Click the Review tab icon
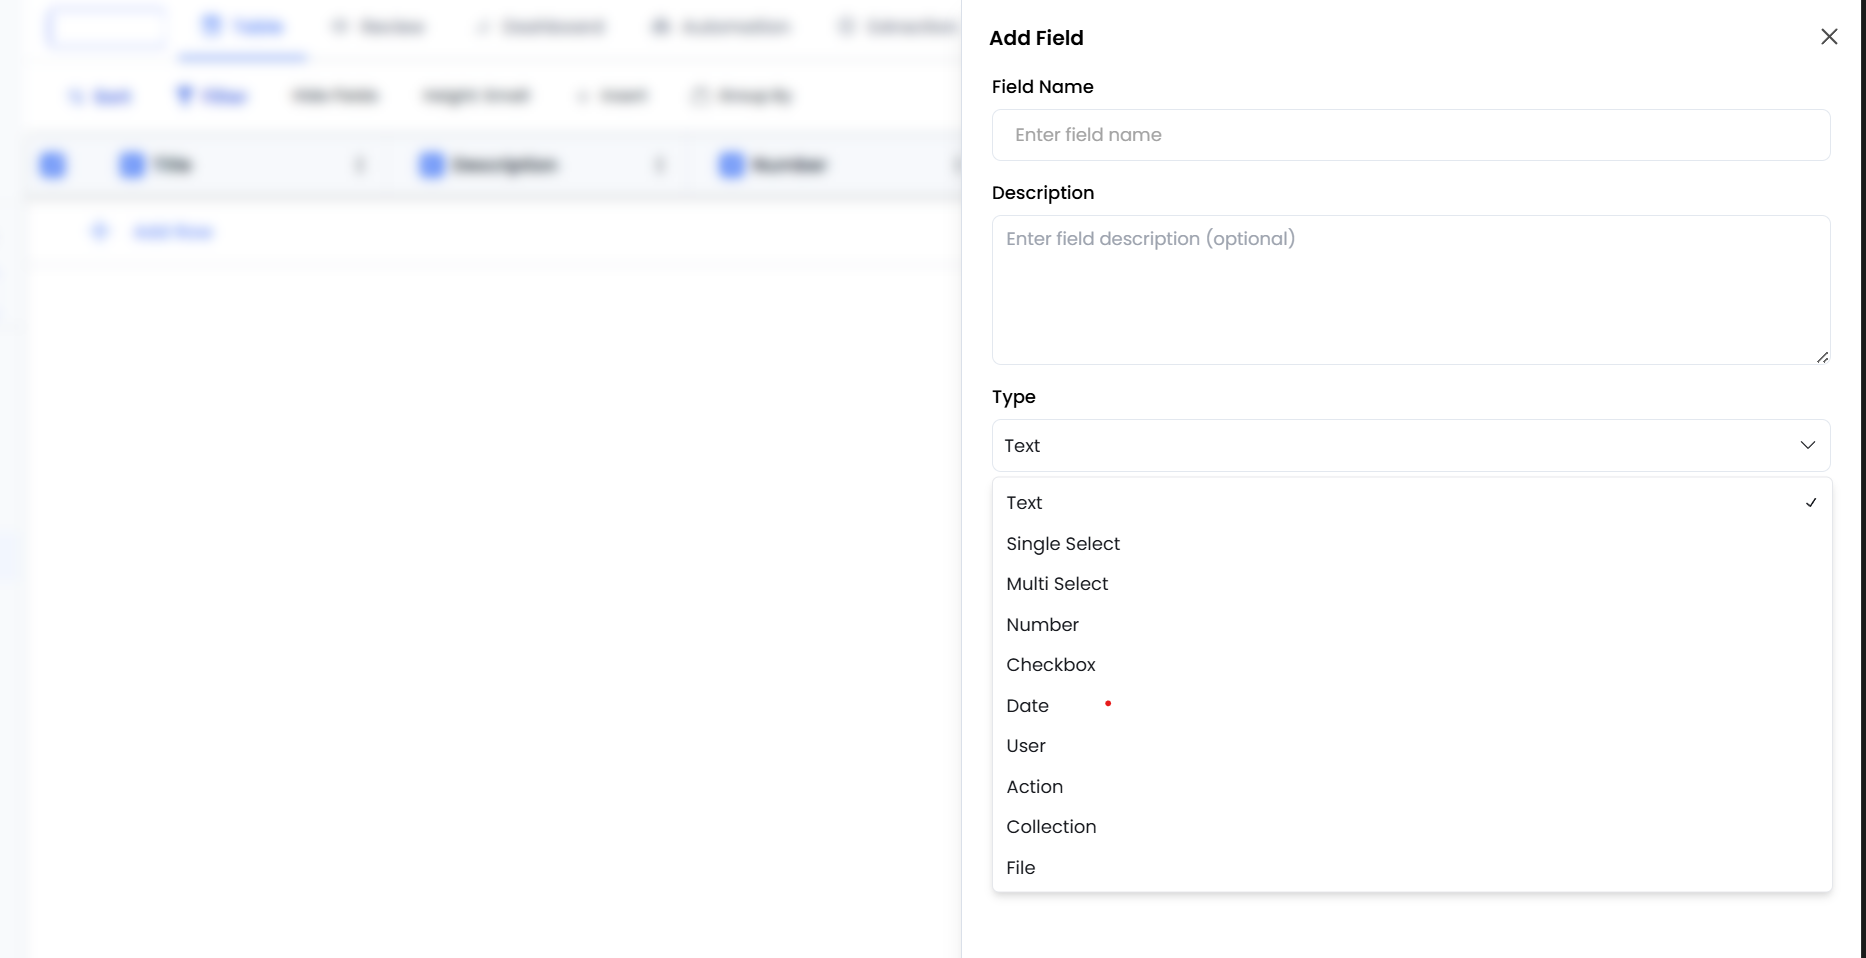 tap(339, 25)
